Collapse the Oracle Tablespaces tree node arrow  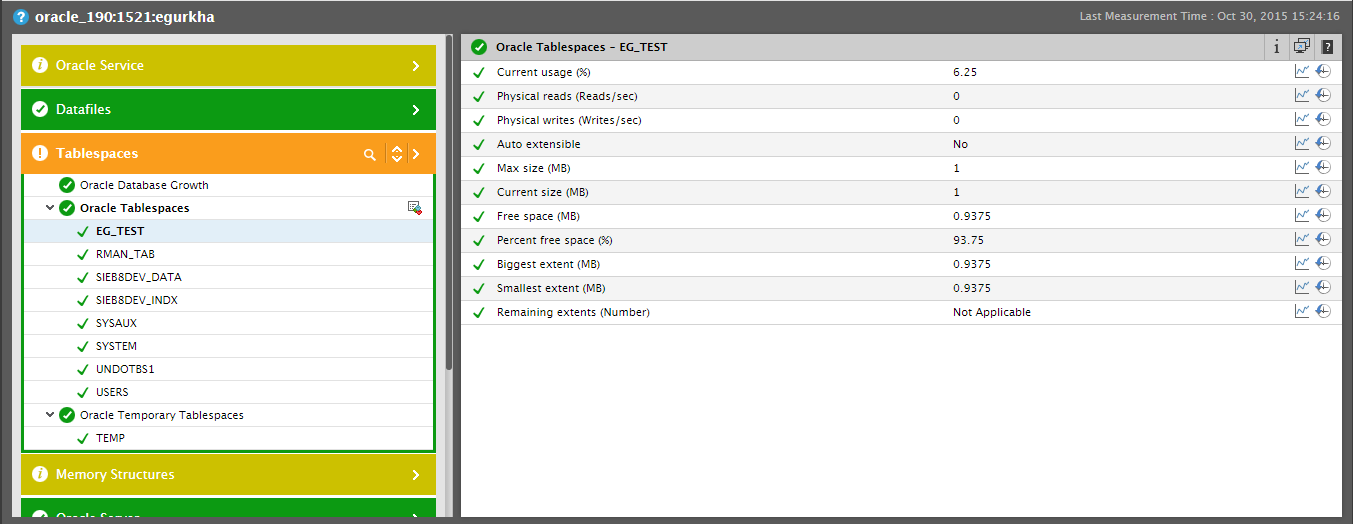[50, 208]
